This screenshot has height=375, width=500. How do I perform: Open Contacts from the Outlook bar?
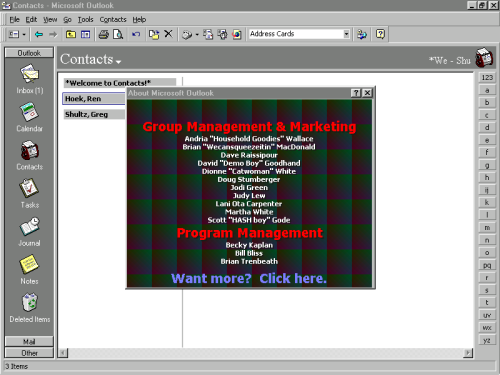click(x=29, y=156)
